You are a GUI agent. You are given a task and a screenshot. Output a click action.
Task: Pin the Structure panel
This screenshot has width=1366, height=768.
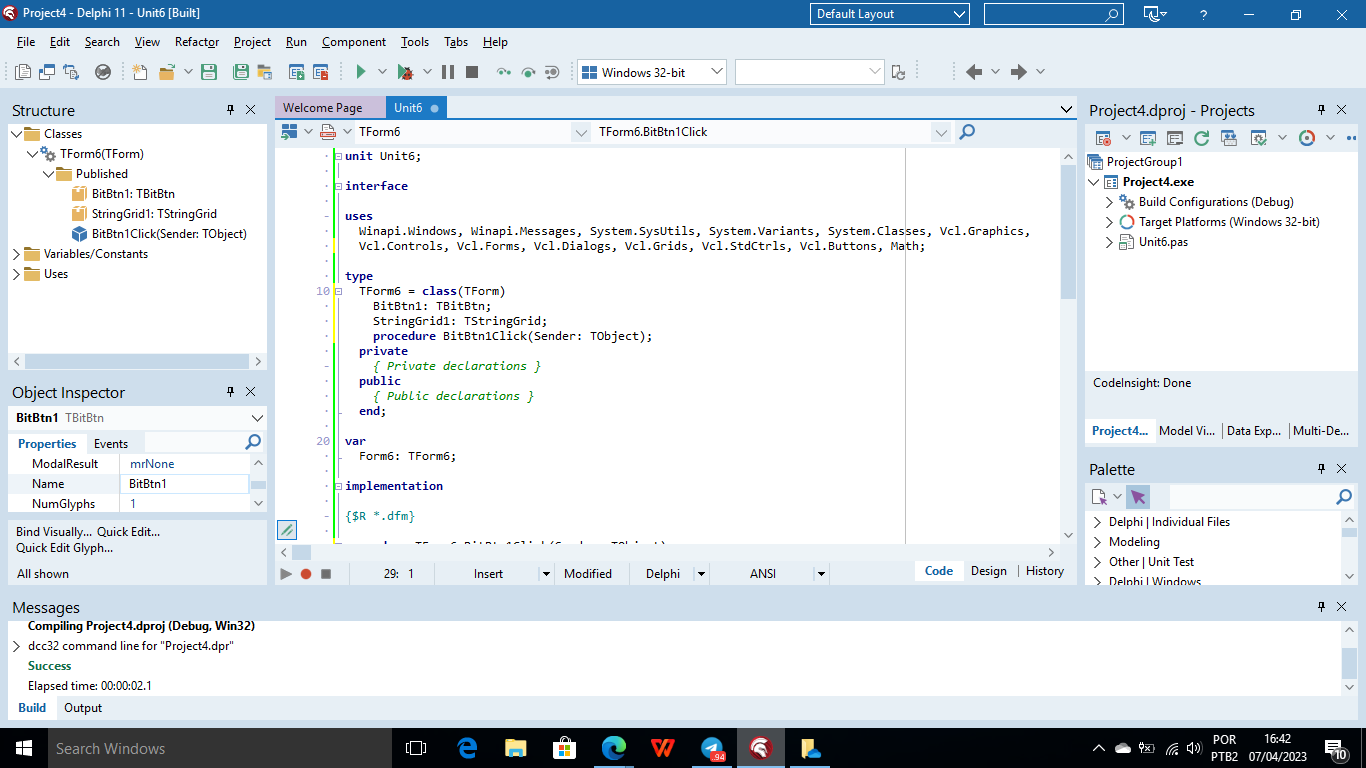coord(230,110)
